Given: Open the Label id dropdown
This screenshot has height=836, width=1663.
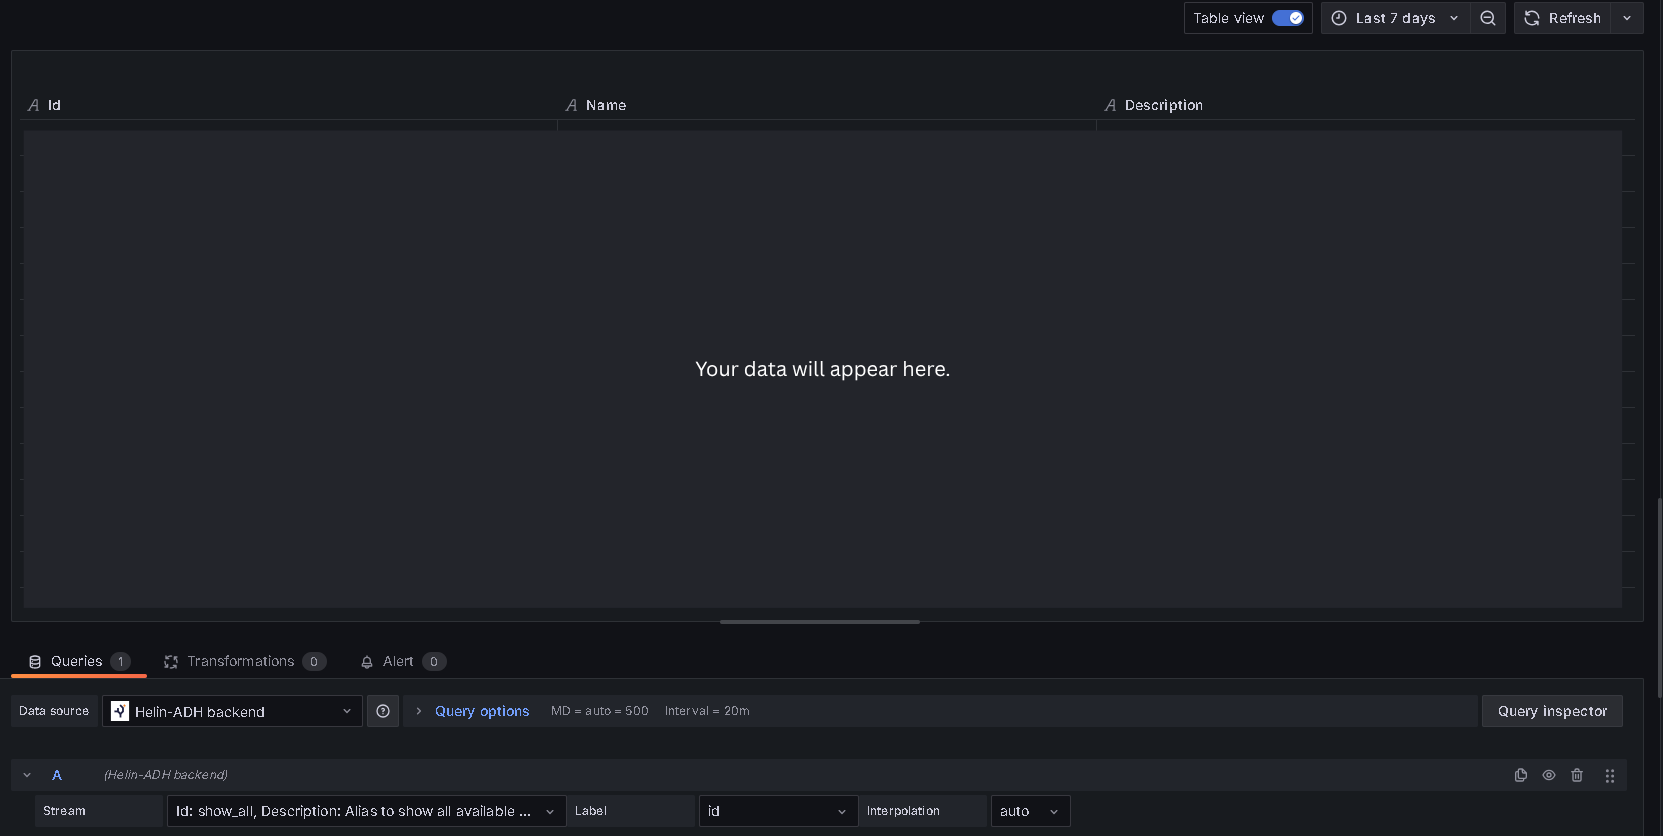Looking at the screenshot, I should (778, 811).
